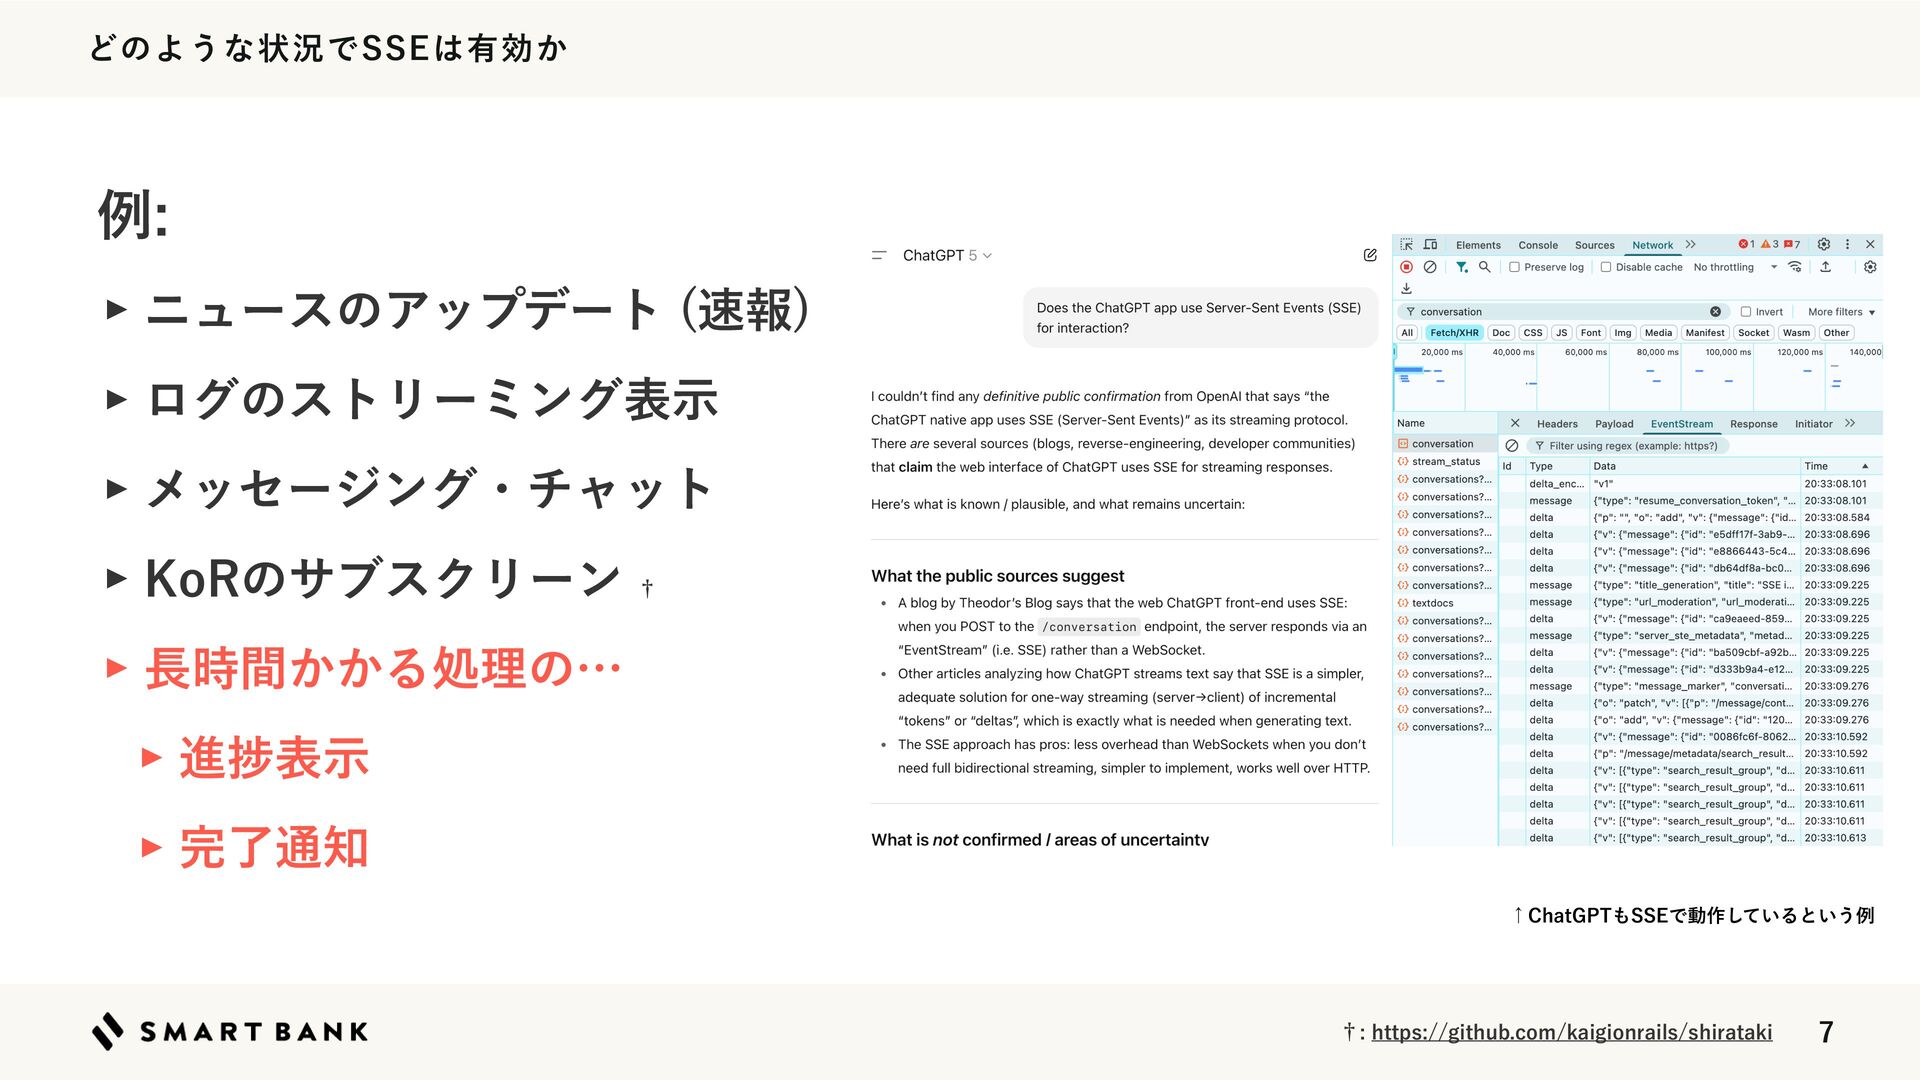Select the conversation request row in Name list

point(1445,444)
